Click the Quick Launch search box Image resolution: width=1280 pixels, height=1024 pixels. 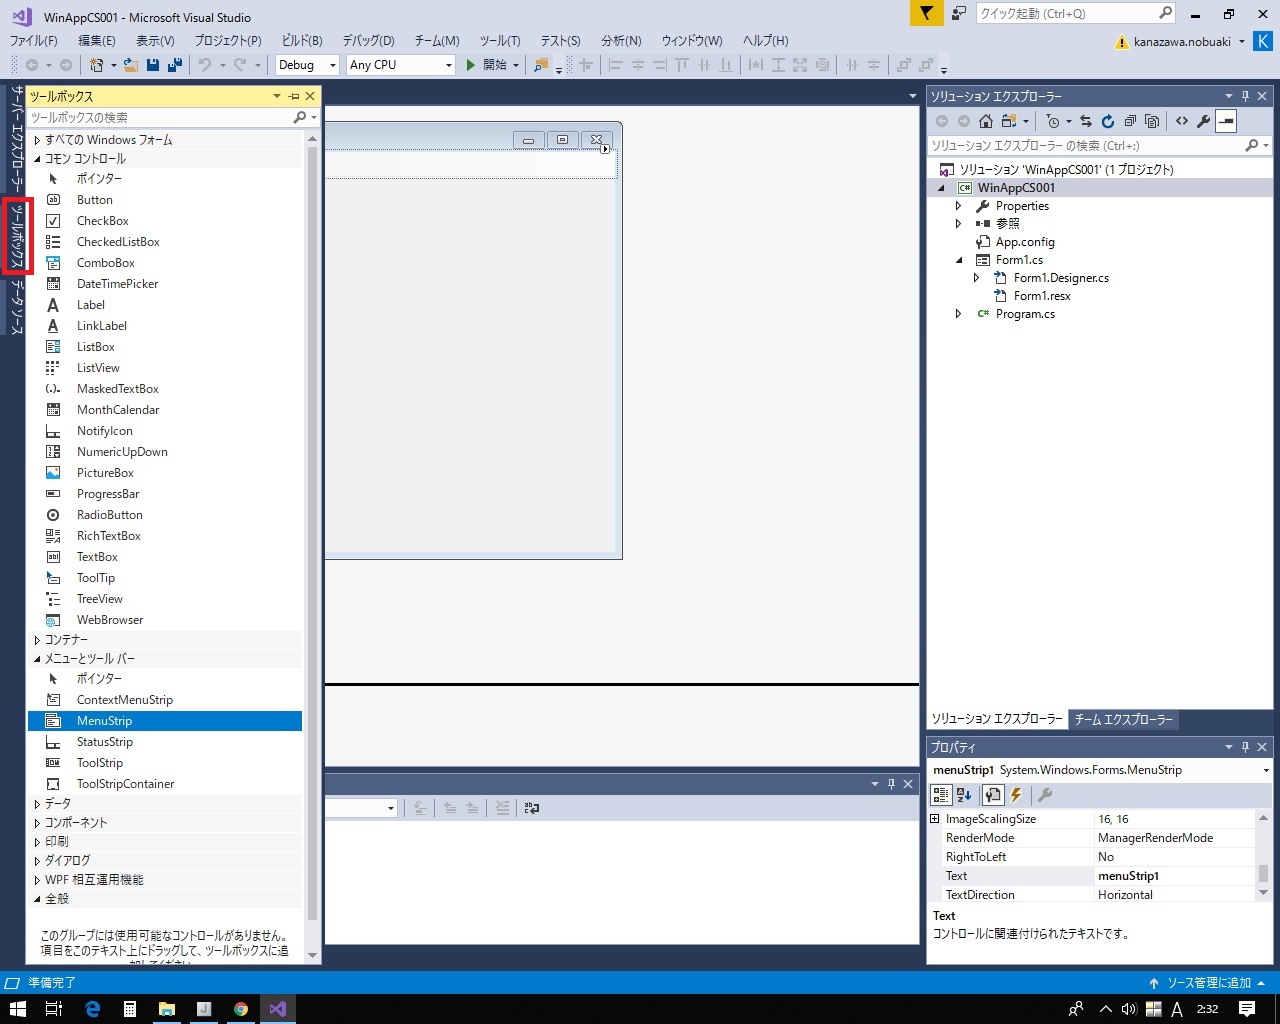click(x=1075, y=13)
